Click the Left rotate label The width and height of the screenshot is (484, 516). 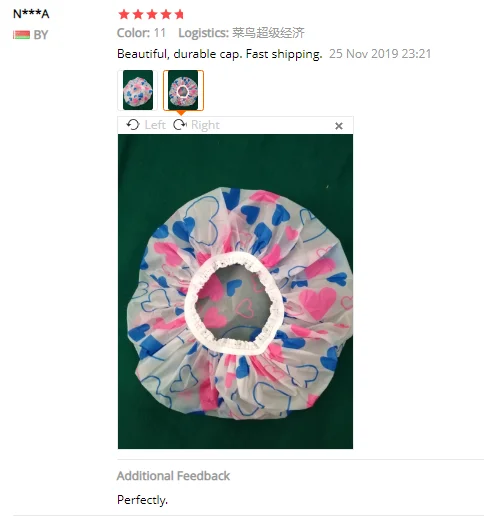click(155, 125)
